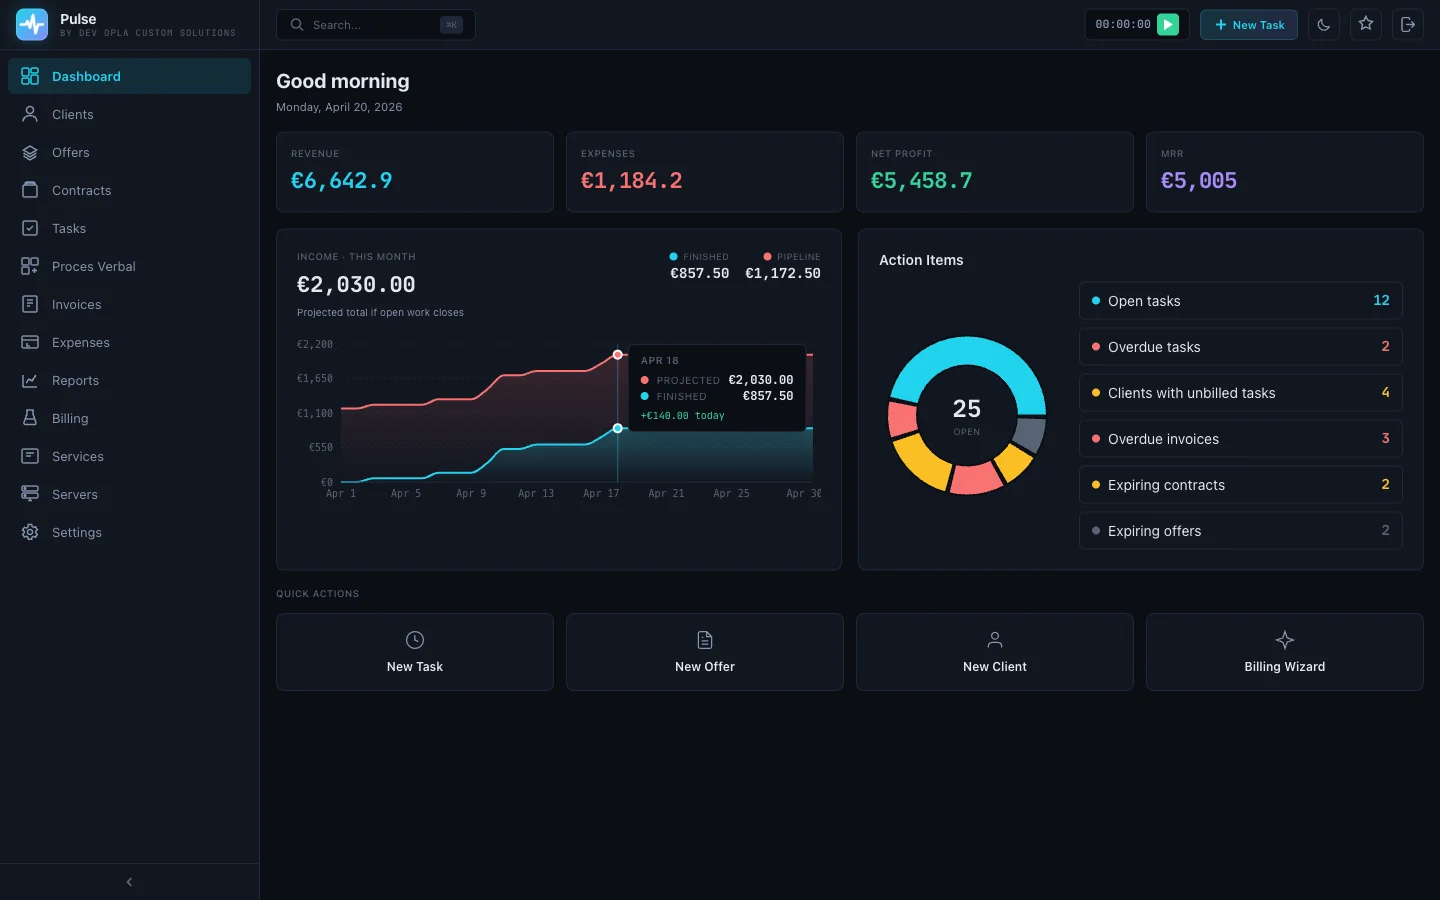This screenshot has height=900, width=1440.
Task: Click the logout icon in top bar
Action: click(1408, 25)
